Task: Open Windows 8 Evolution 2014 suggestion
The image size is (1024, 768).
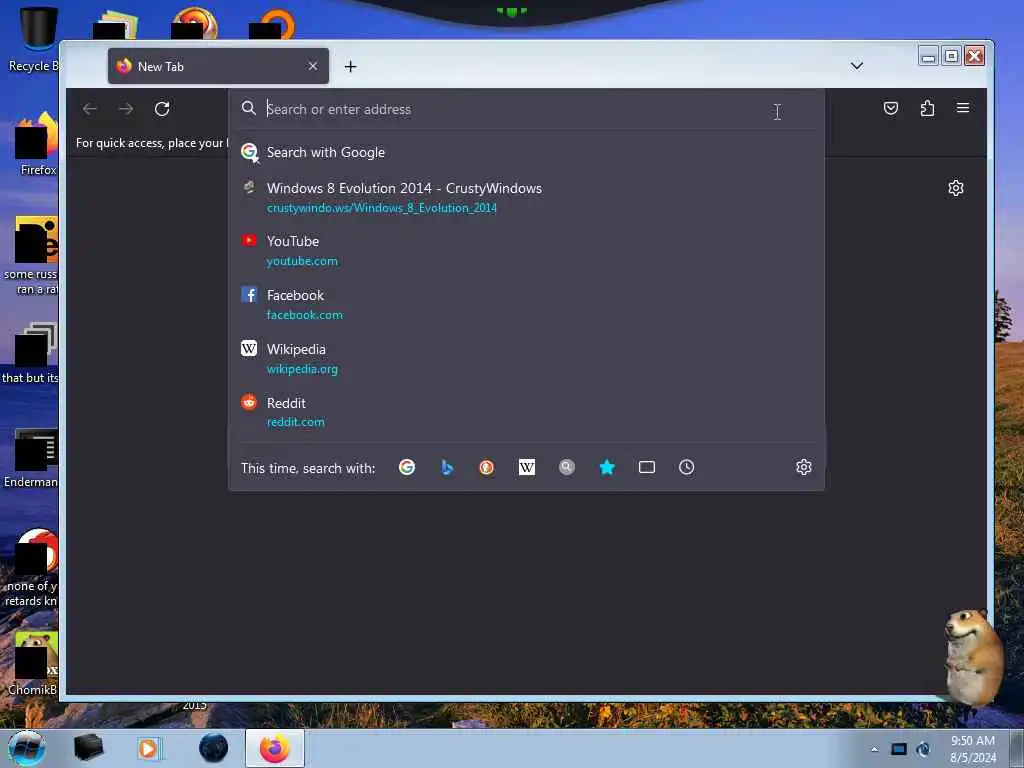Action: point(526,197)
